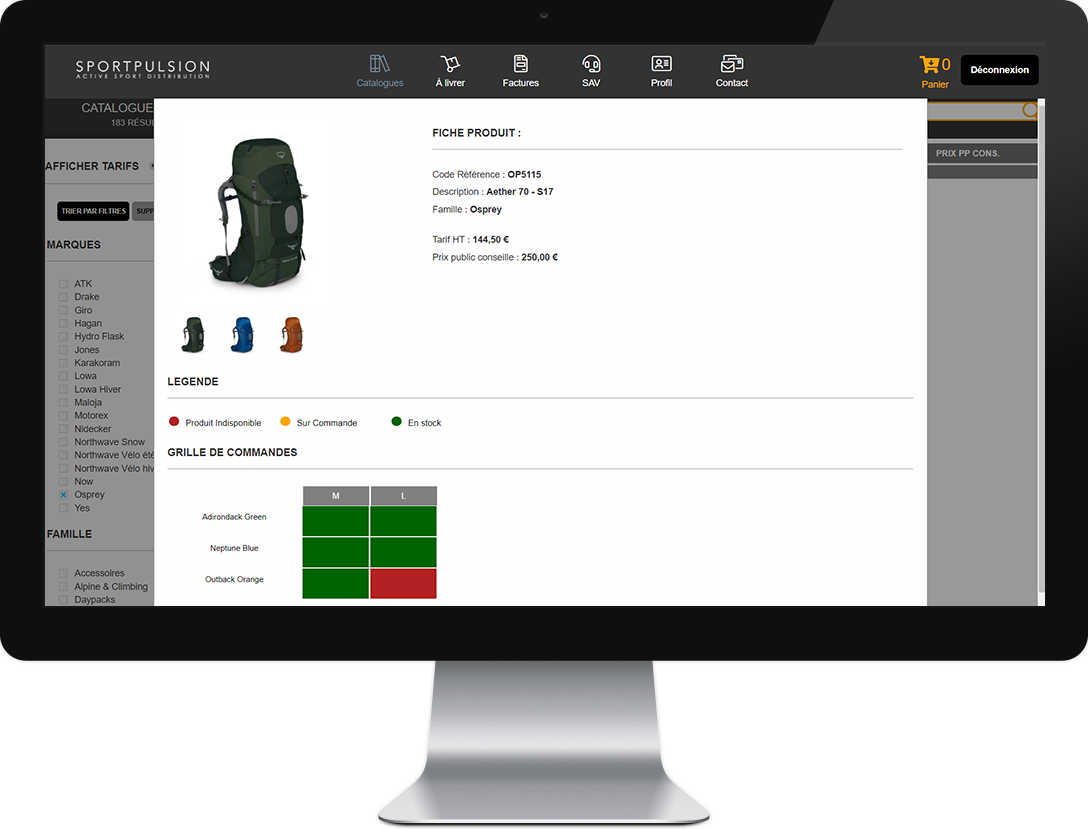Click the Sportpulsion logo

[143, 69]
